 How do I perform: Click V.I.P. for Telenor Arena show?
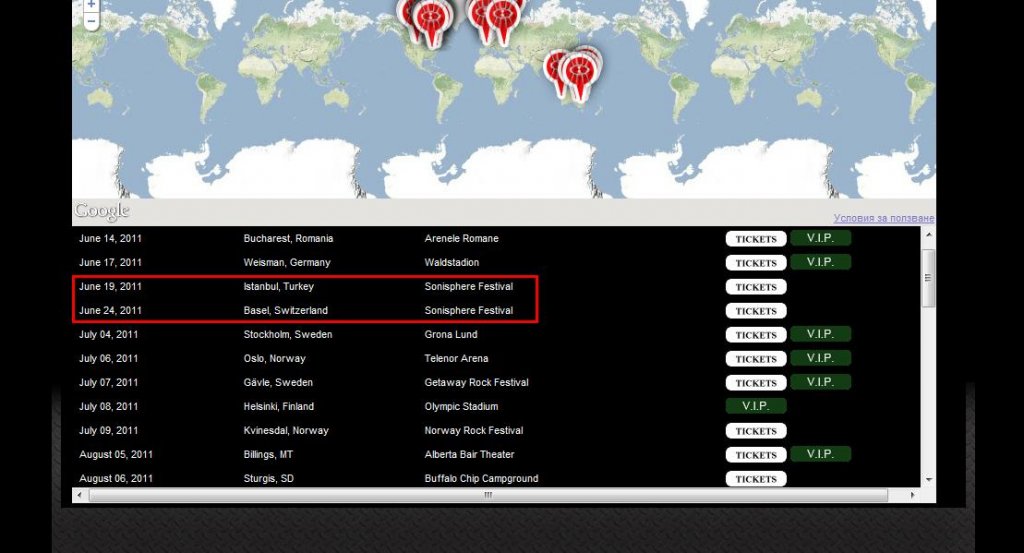click(820, 358)
